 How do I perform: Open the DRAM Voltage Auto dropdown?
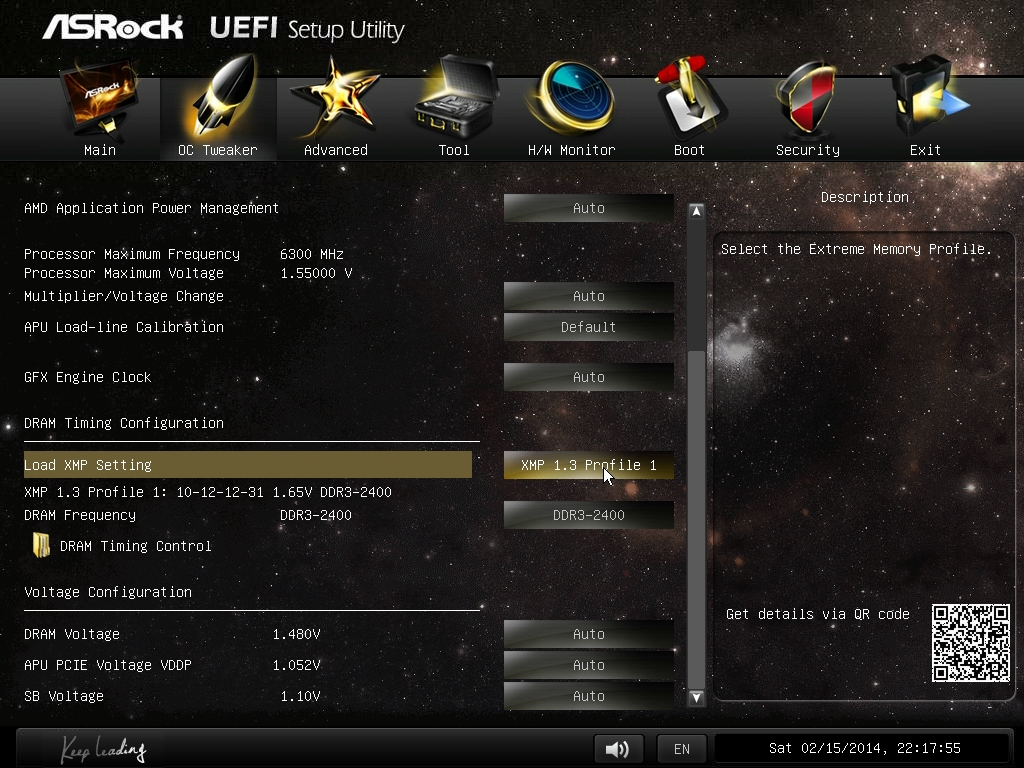click(588, 634)
